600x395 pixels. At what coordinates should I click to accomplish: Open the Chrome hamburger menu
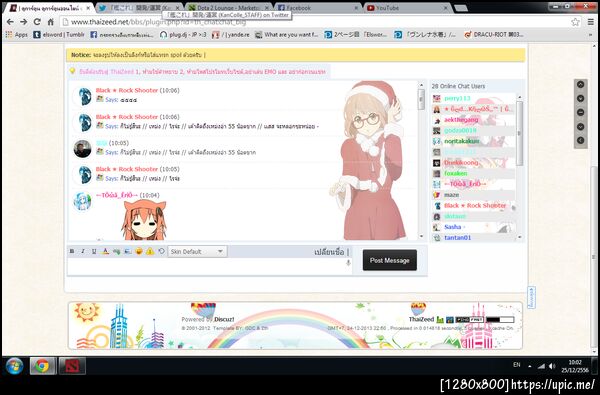(x=591, y=22)
